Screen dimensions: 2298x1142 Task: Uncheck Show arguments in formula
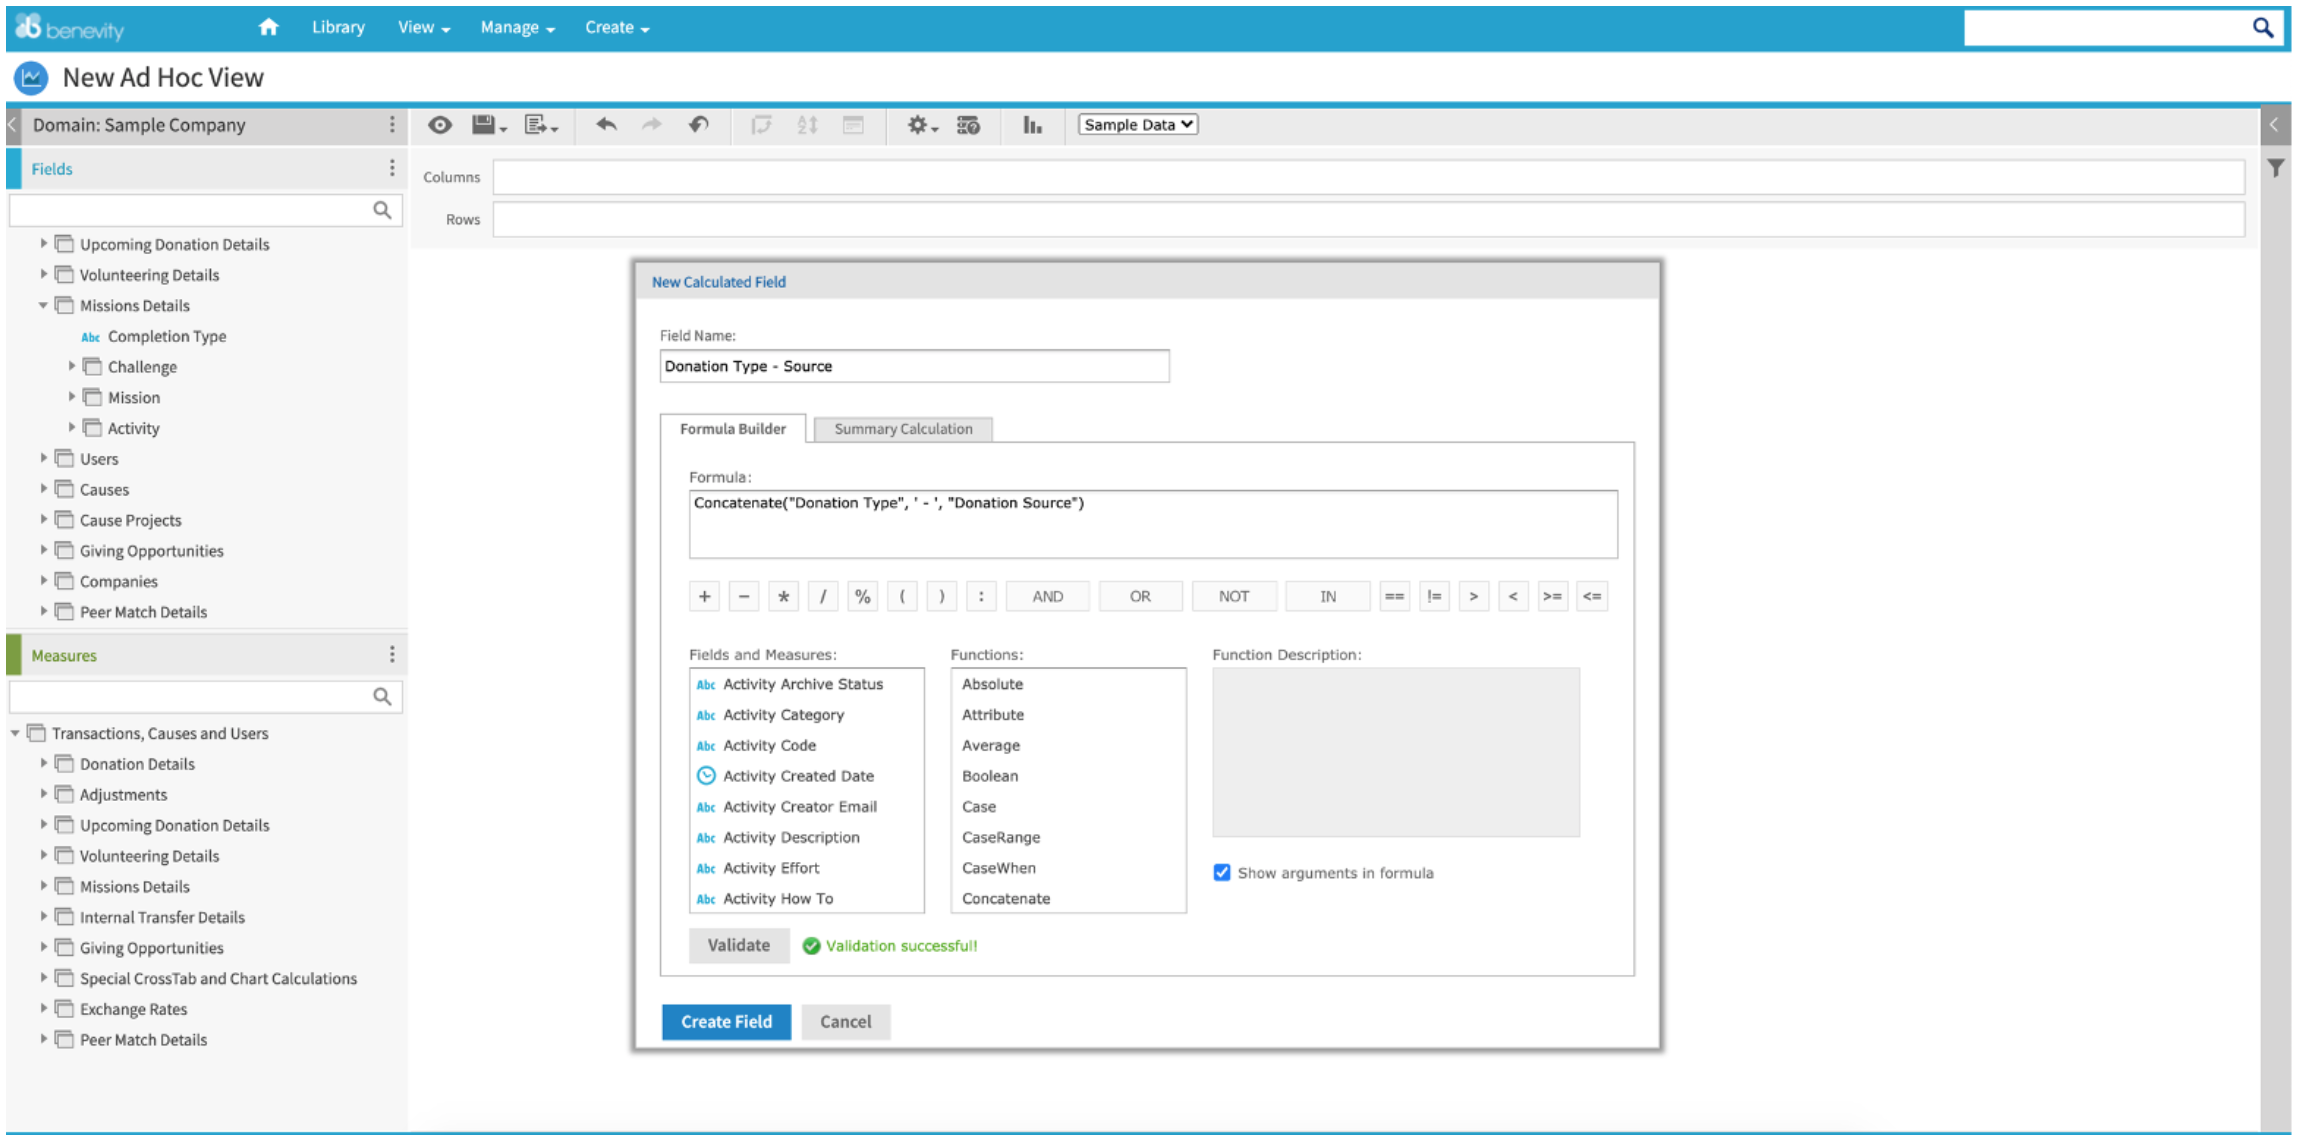[x=1222, y=872]
